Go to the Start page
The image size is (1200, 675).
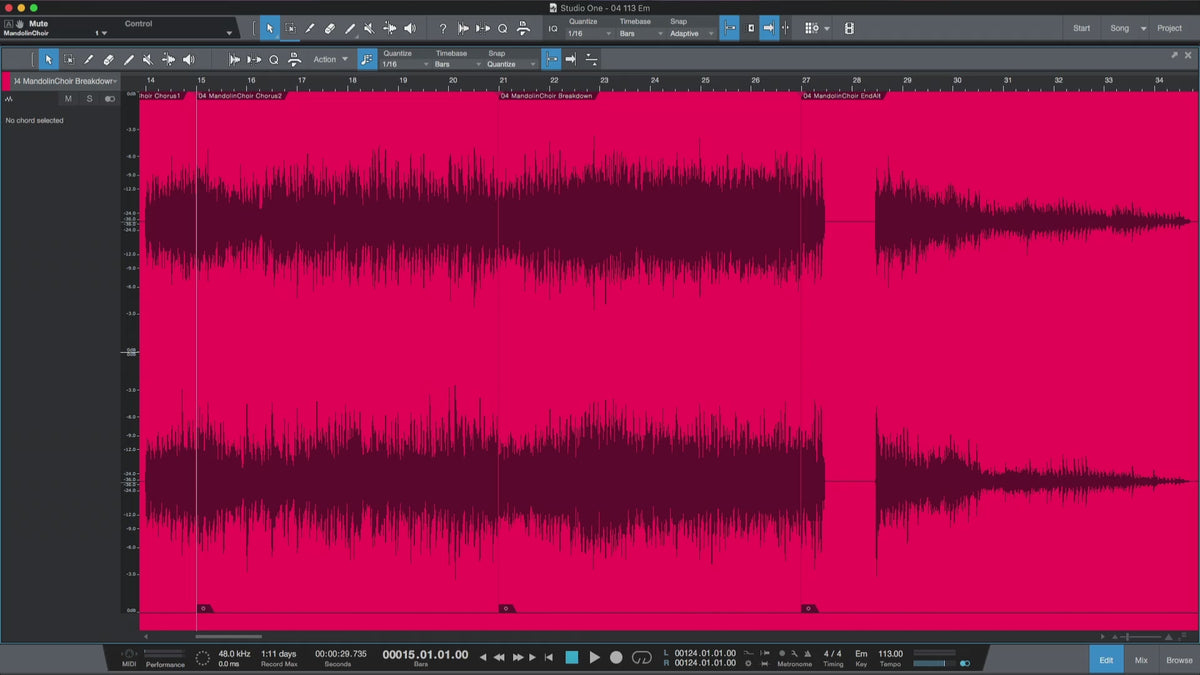pos(1081,28)
